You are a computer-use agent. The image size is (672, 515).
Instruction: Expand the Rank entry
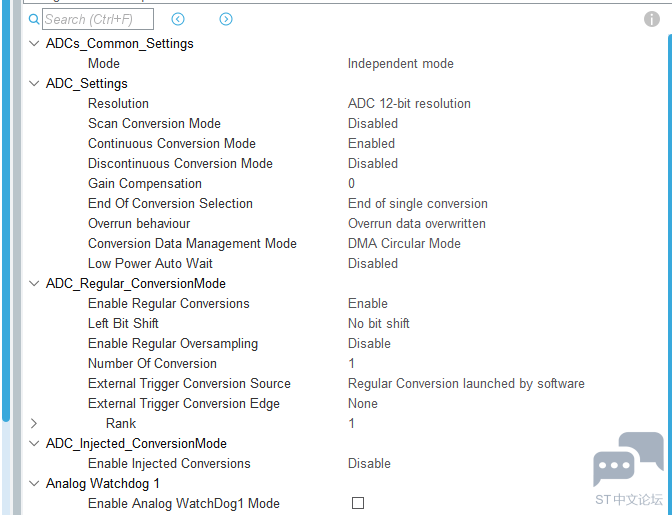coord(35,423)
